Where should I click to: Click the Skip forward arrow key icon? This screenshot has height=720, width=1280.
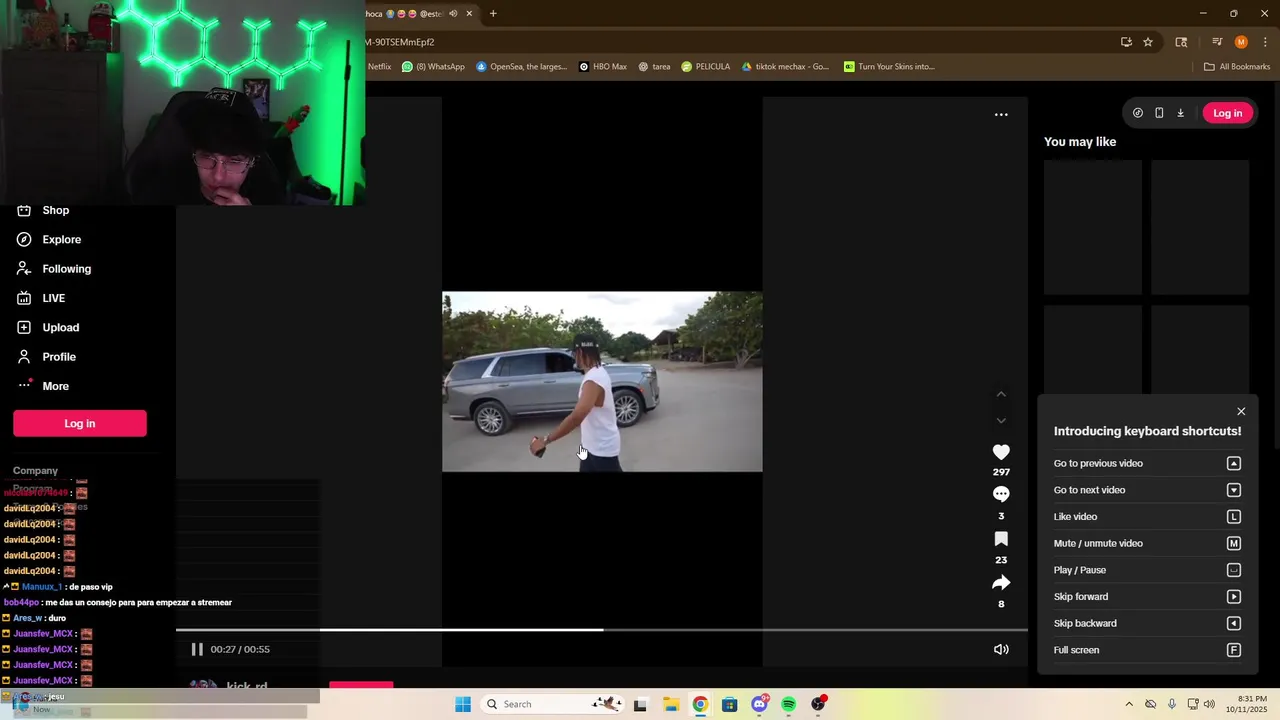pos(1234,597)
